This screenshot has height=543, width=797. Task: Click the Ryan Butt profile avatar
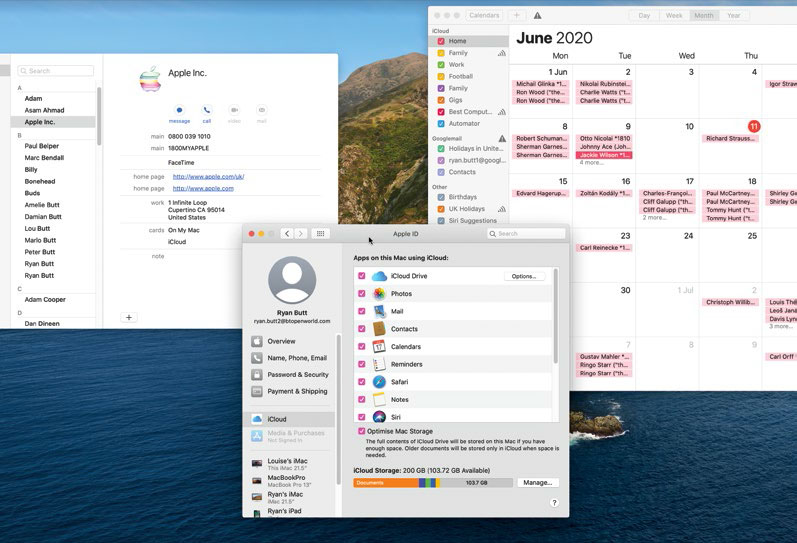tap(292, 281)
